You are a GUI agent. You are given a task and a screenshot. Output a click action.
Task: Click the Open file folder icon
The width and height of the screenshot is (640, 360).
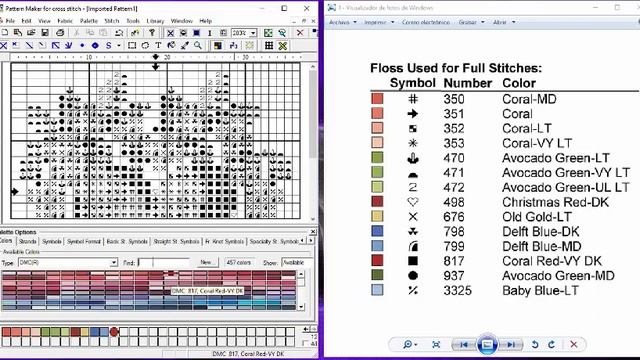click(x=31, y=33)
